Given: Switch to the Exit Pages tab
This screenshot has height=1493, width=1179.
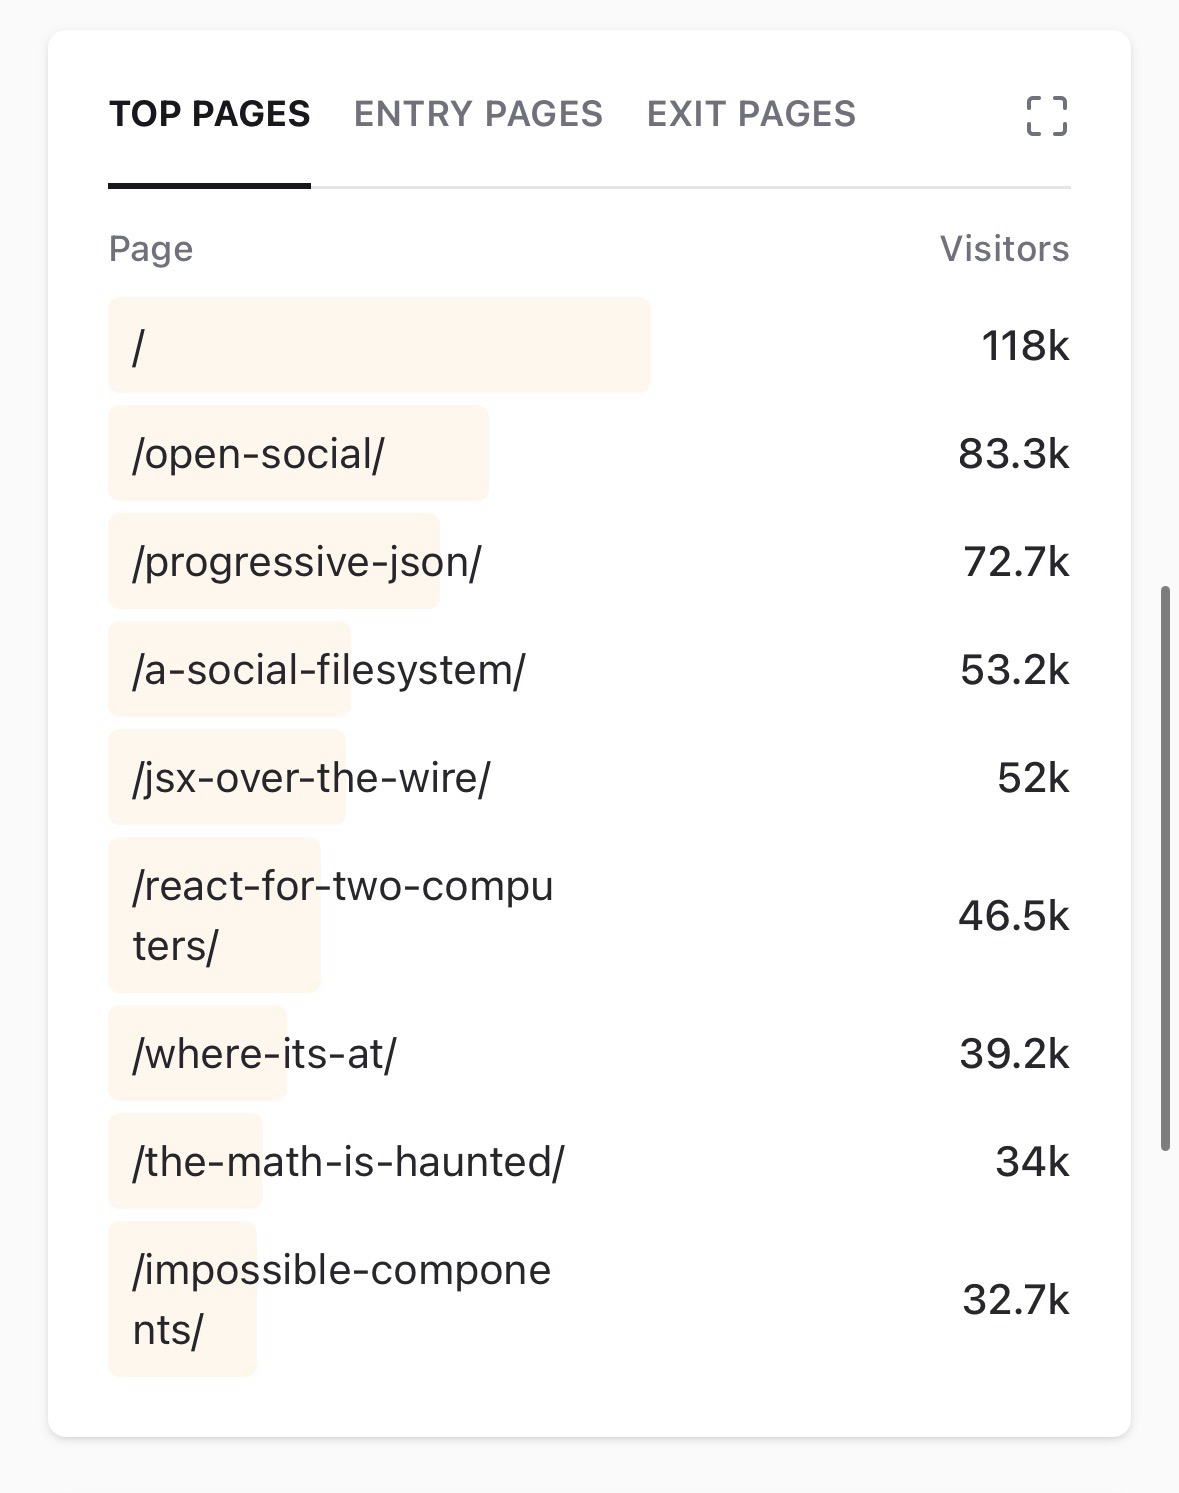Looking at the screenshot, I should 751,114.
